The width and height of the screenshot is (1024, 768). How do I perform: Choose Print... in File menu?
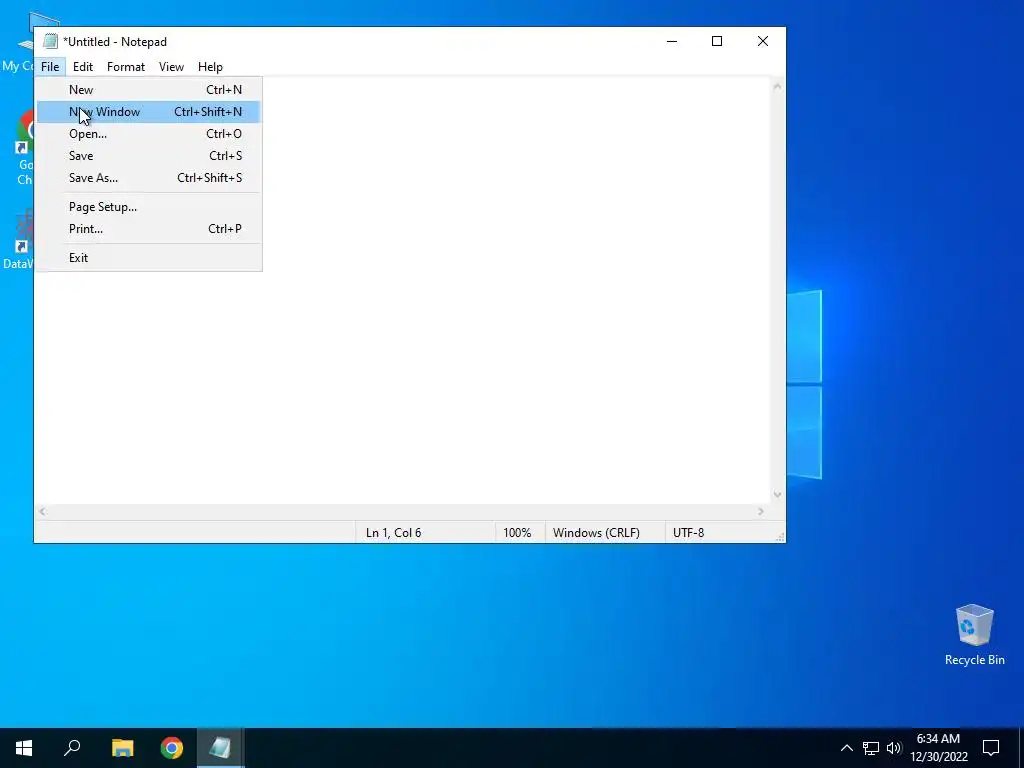[149, 229]
